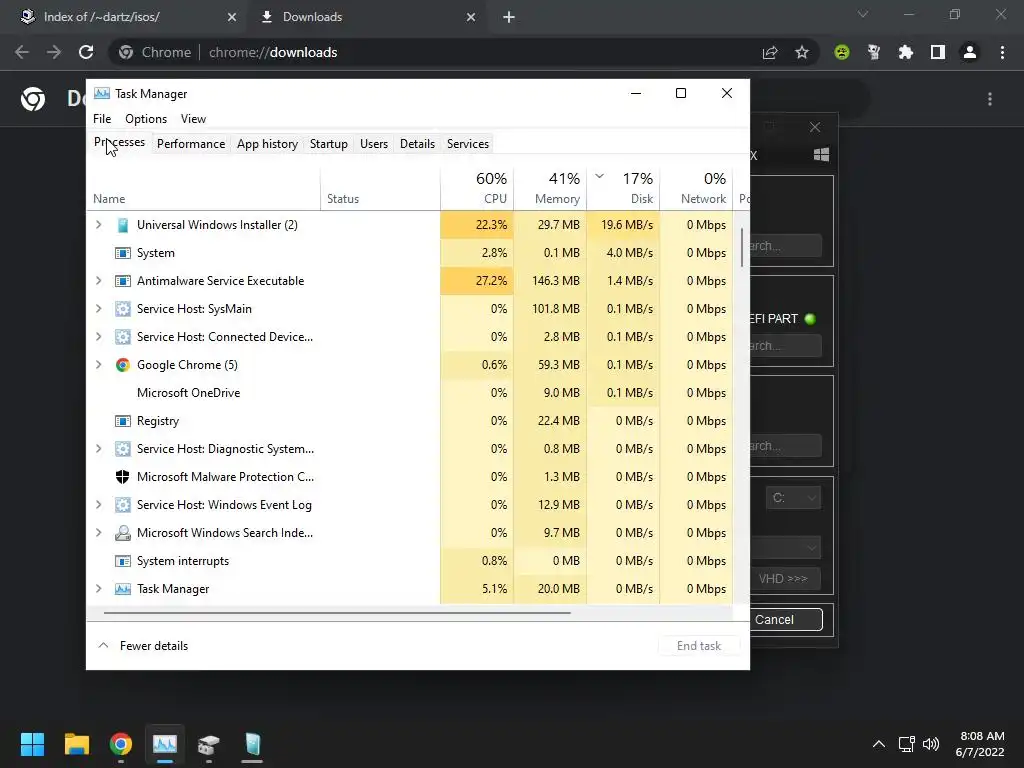Expand Service Host: Diagnostic System row
1024x768 pixels.
click(99, 449)
